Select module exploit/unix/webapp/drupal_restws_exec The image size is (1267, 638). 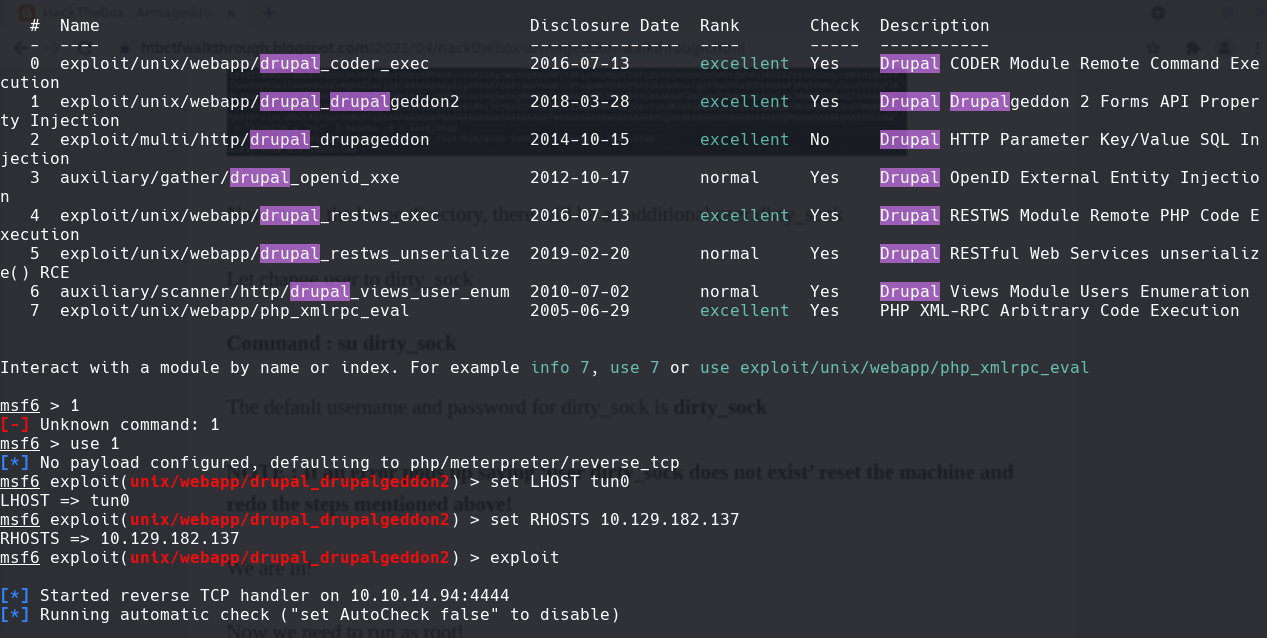pyautogui.click(x=250, y=216)
